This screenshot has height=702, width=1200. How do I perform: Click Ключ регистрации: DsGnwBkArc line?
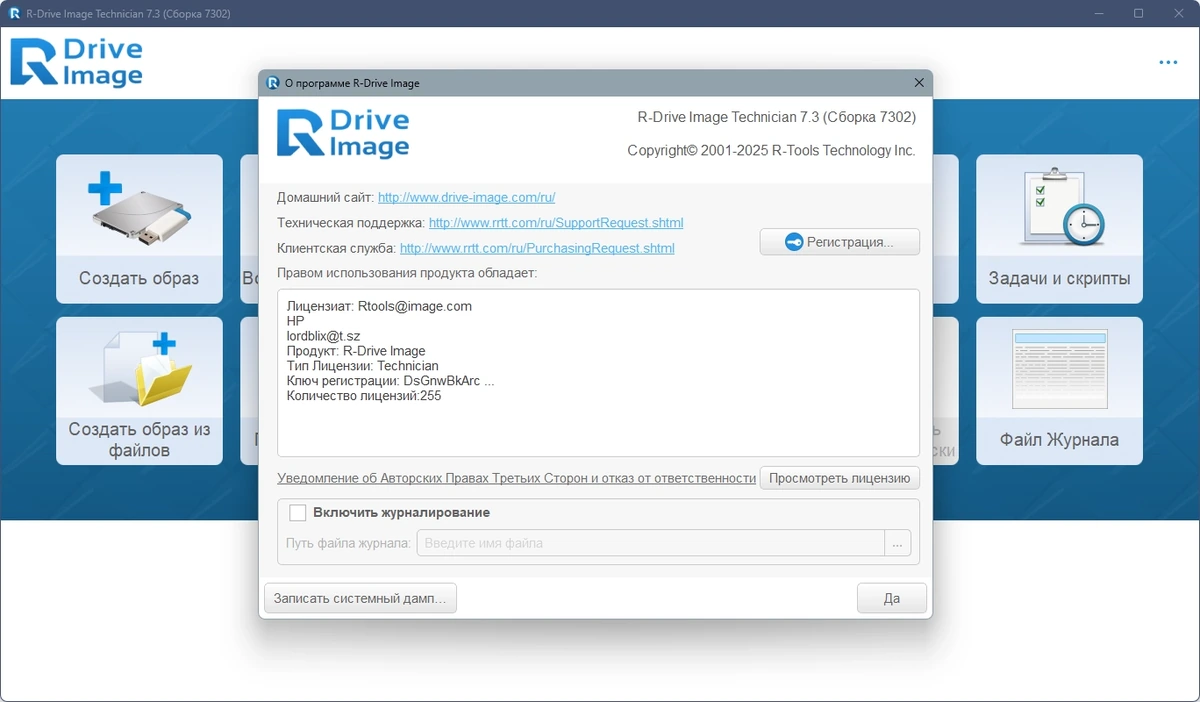coord(390,381)
